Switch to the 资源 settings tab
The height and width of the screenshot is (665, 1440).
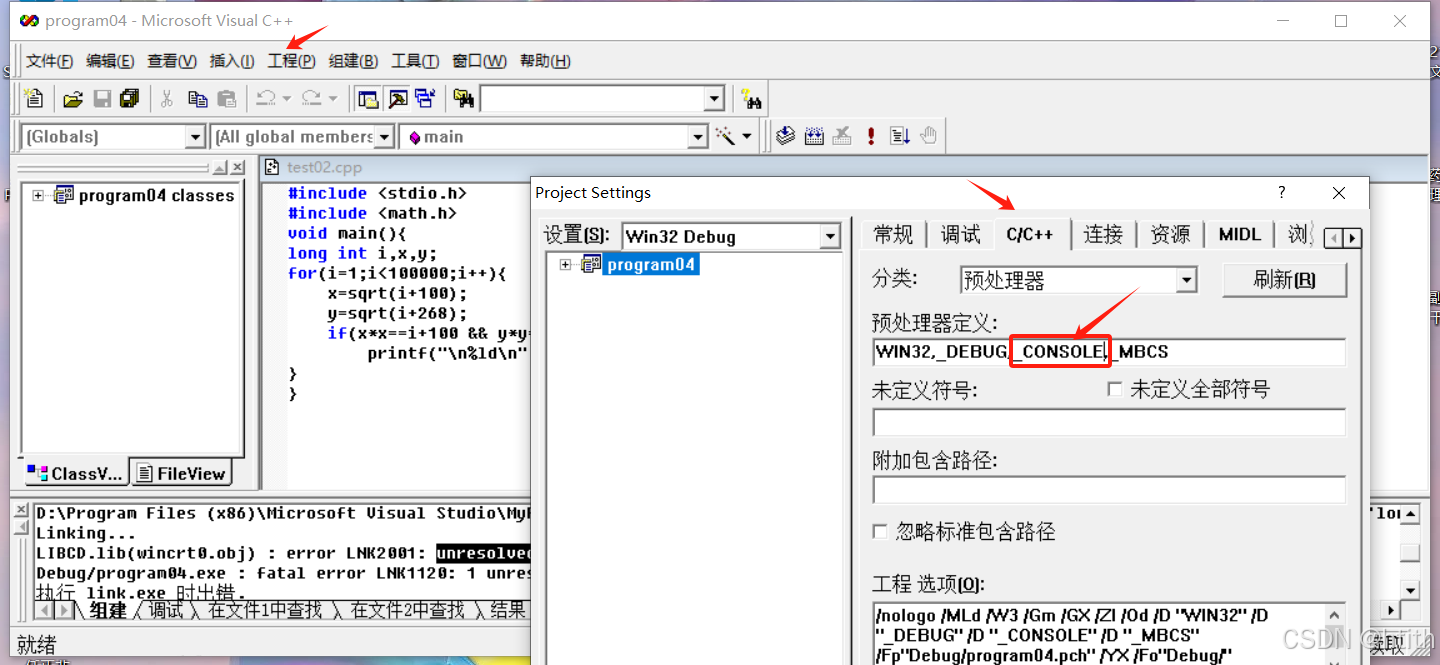(x=1170, y=235)
